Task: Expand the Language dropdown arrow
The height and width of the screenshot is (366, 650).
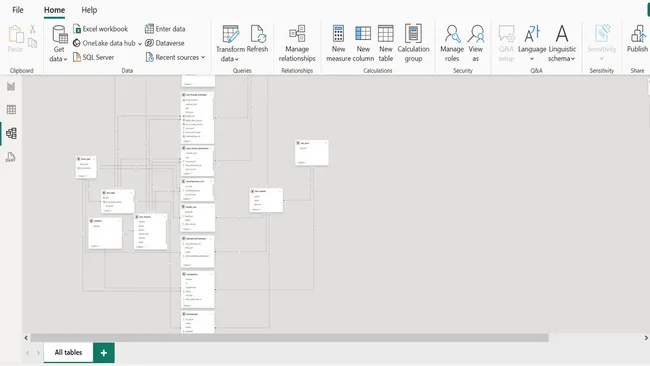Action: (532, 59)
